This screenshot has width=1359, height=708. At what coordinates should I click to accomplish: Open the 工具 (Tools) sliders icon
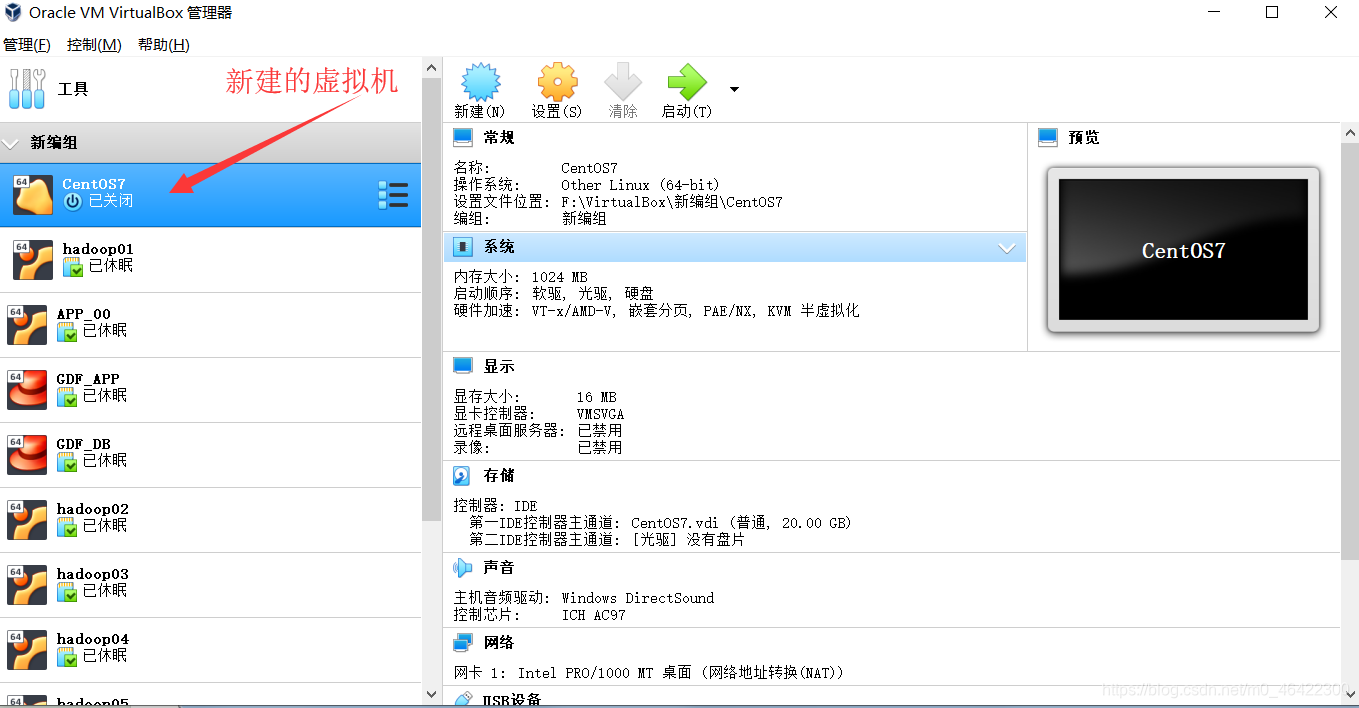(x=27, y=88)
